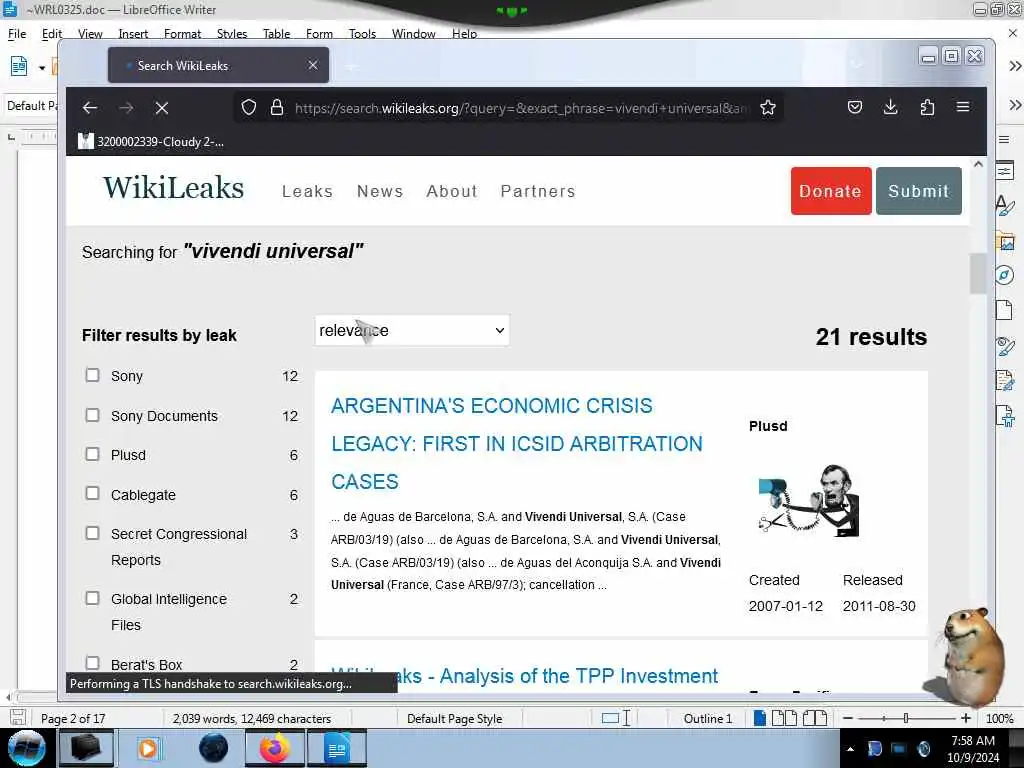1024x768 pixels.
Task: Open Writer sidebar Manage Changes deck
Action: point(1005,380)
